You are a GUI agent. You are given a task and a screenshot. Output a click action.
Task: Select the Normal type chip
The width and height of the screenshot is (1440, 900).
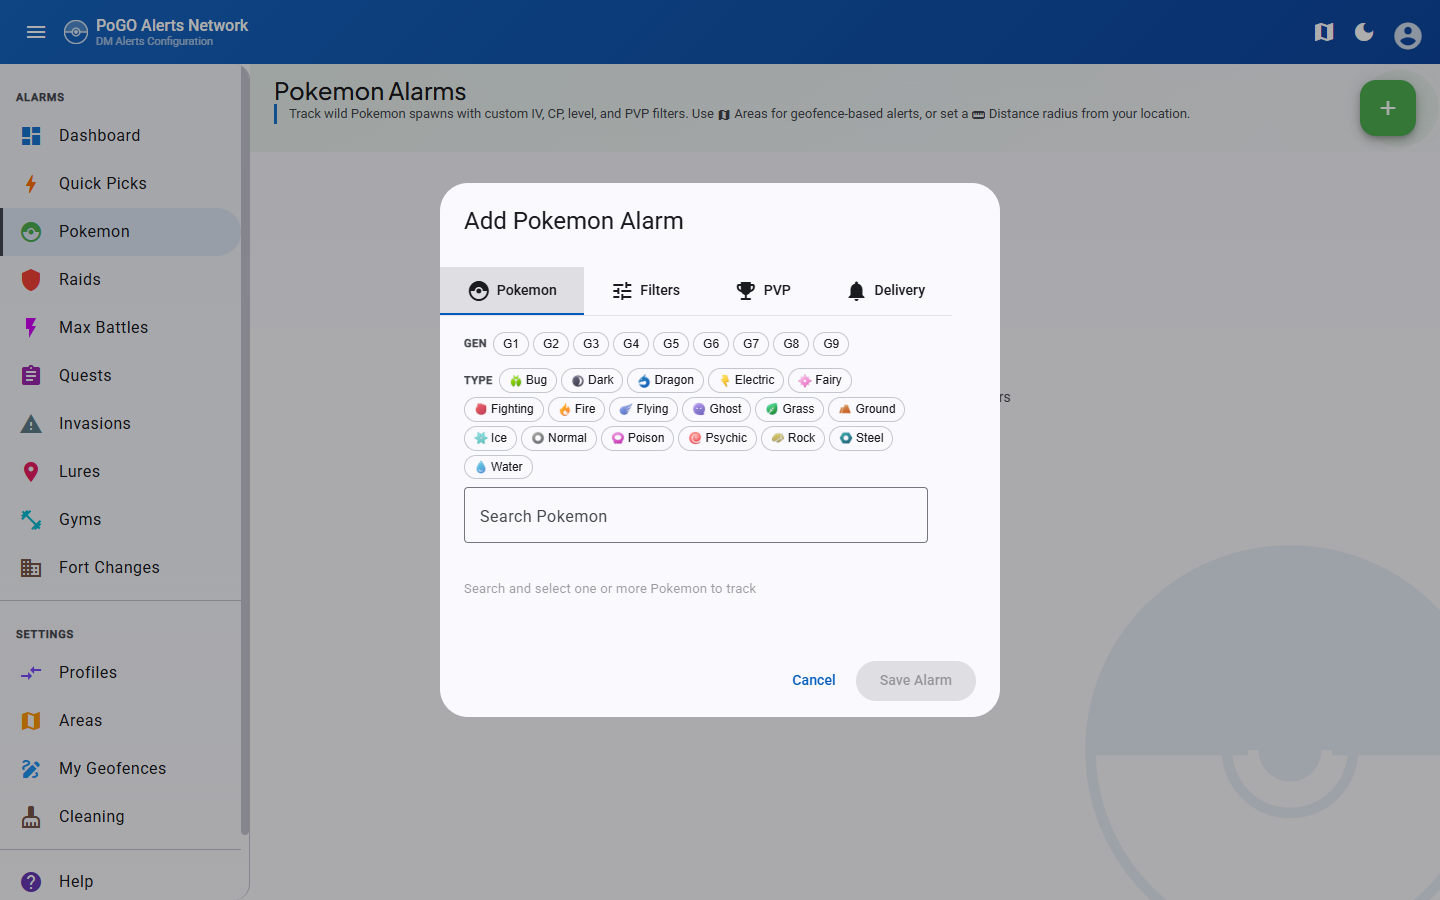[x=559, y=439]
